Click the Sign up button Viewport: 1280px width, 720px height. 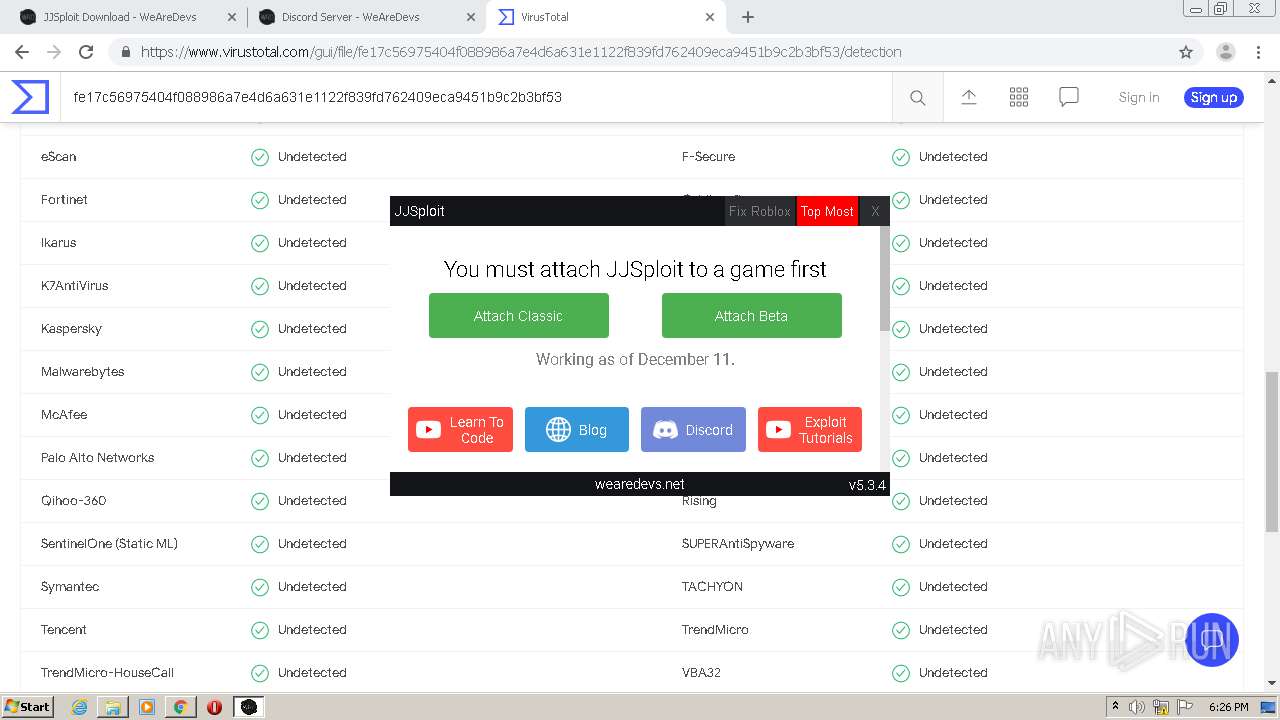[x=1214, y=97]
